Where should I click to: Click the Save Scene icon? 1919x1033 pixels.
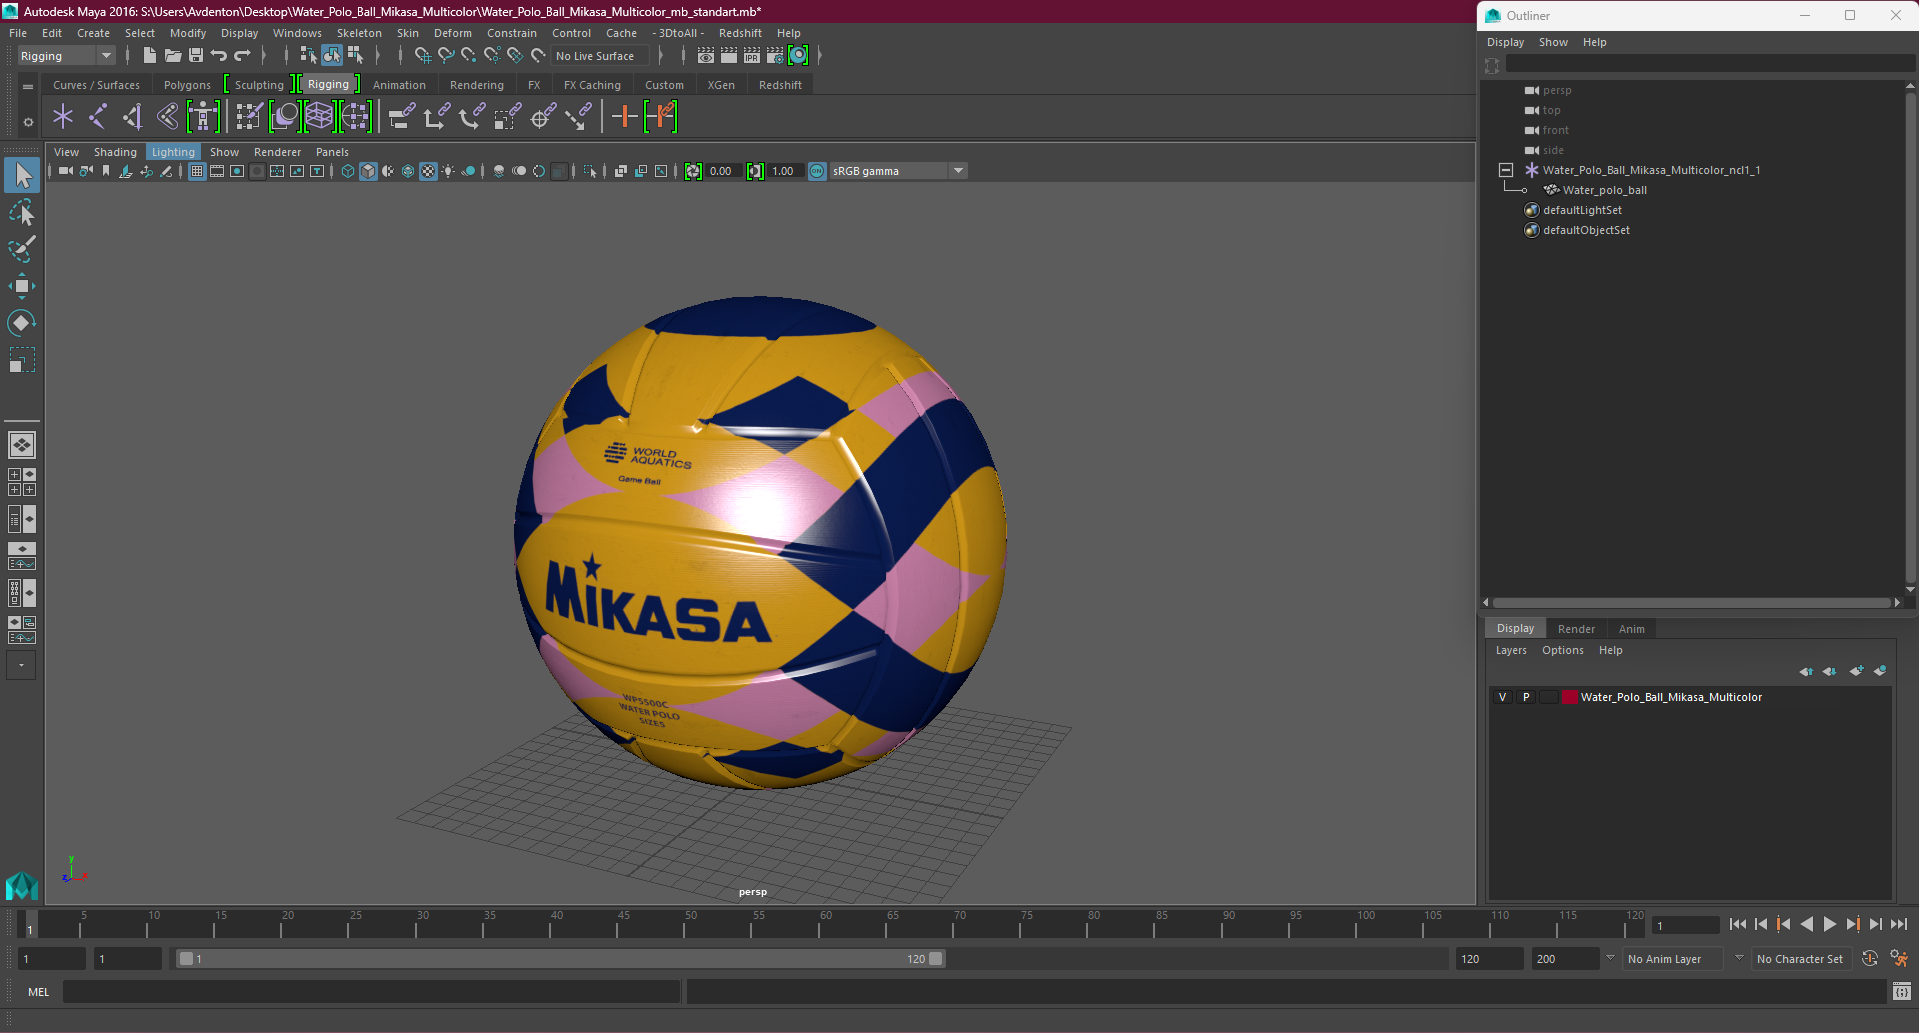pos(196,56)
